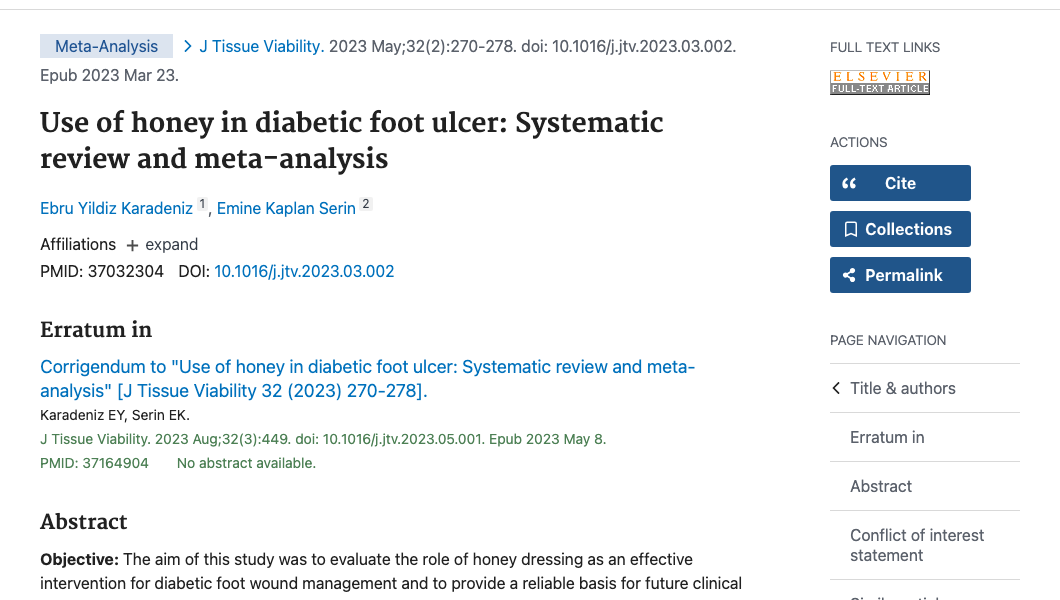Click the superscript 1 next to Ebru Yildiz Karadeniz

pyautogui.click(x=202, y=203)
